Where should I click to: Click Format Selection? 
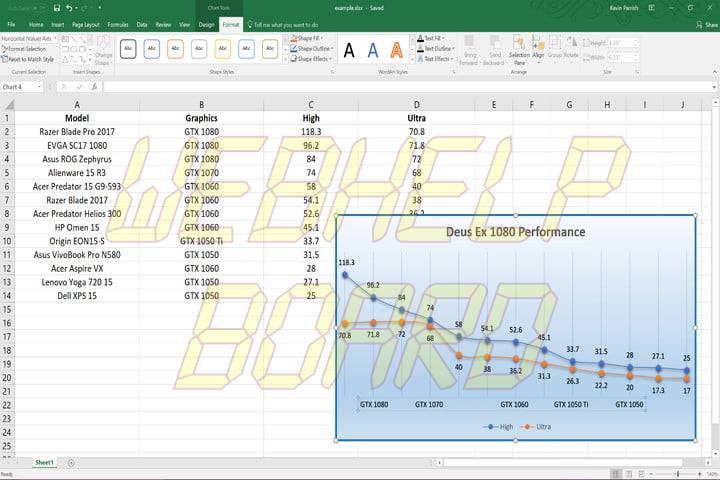(x=24, y=49)
